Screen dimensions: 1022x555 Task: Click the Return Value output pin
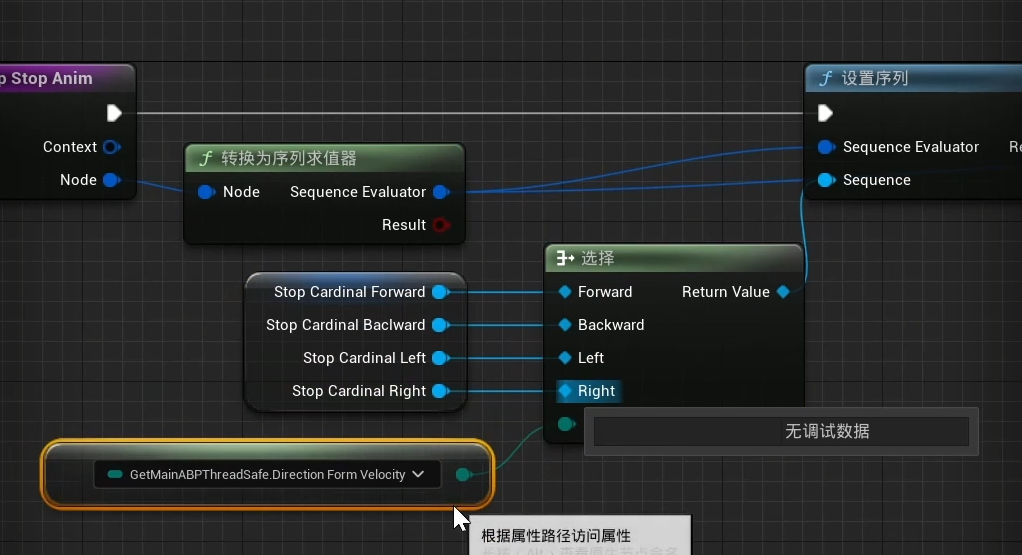point(783,292)
